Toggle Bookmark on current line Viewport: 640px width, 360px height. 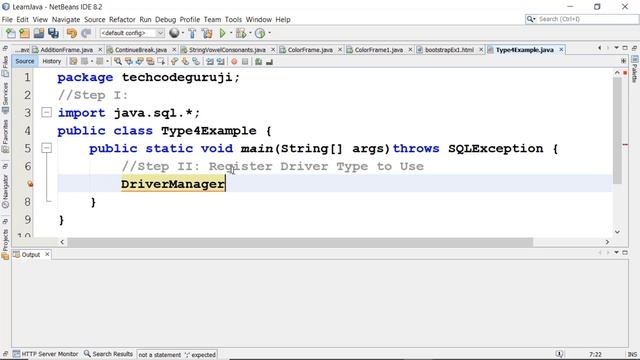(x=196, y=62)
